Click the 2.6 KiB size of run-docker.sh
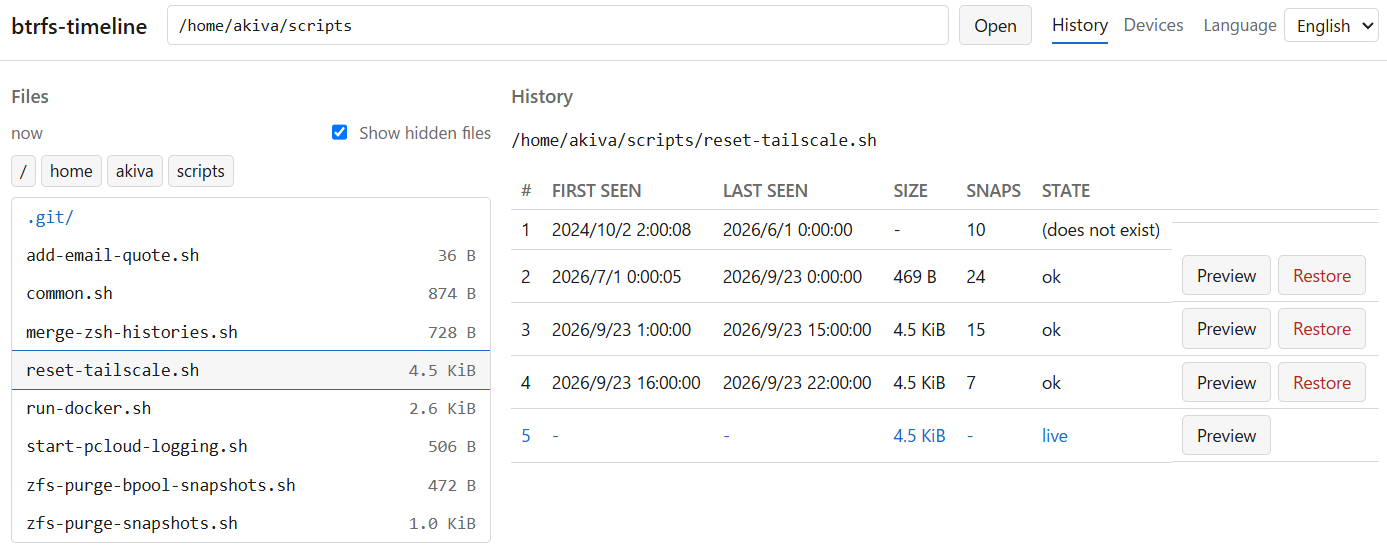Image resolution: width=1387 pixels, height=551 pixels. pyautogui.click(x=442, y=408)
